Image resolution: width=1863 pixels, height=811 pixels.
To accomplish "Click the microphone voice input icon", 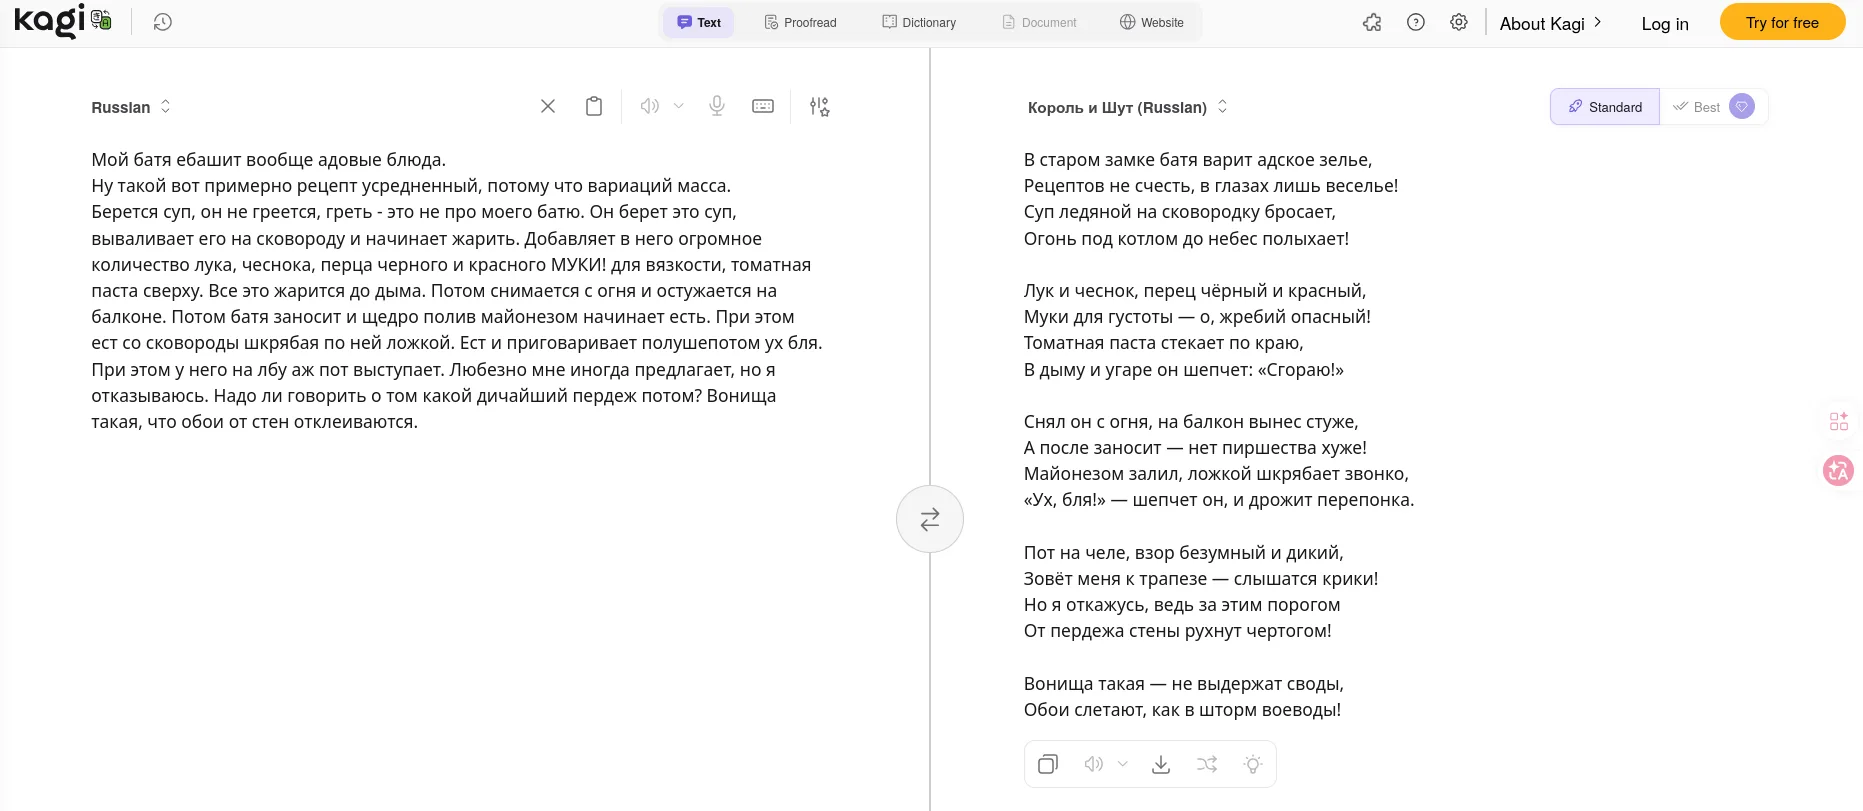I will [717, 106].
